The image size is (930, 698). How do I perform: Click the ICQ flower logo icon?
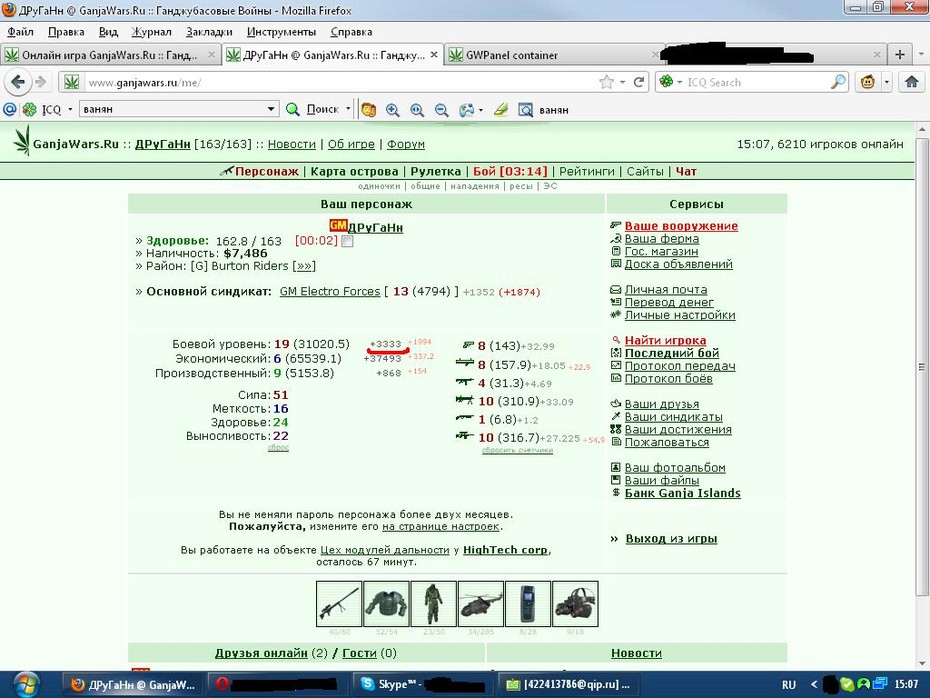click(x=29, y=109)
